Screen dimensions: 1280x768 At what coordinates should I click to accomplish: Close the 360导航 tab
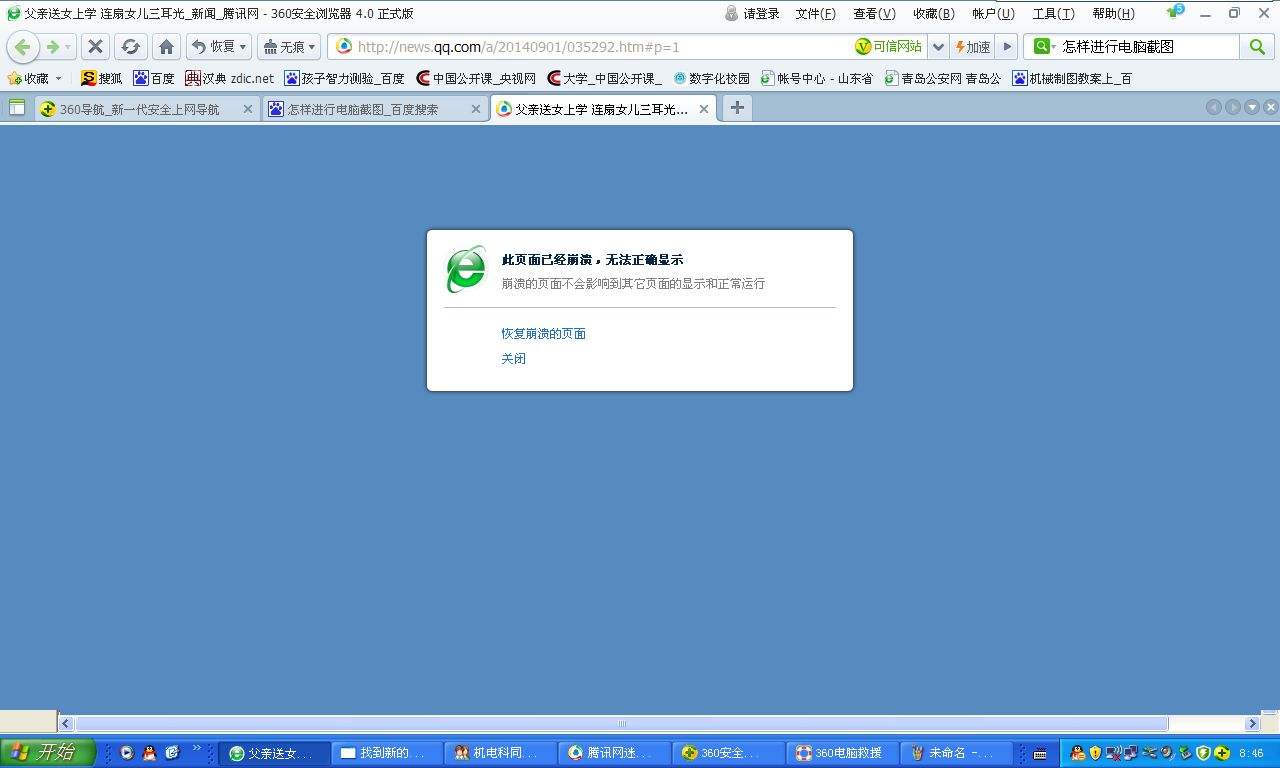pyautogui.click(x=248, y=109)
